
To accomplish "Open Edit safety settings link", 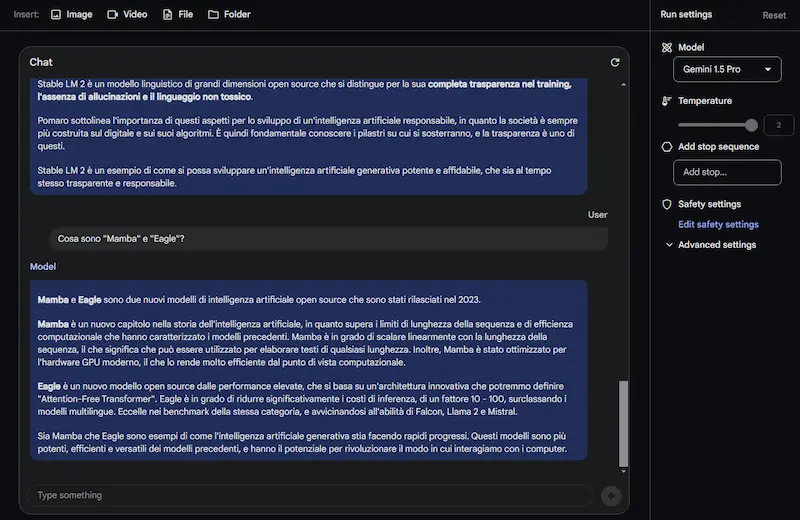I will [x=718, y=225].
